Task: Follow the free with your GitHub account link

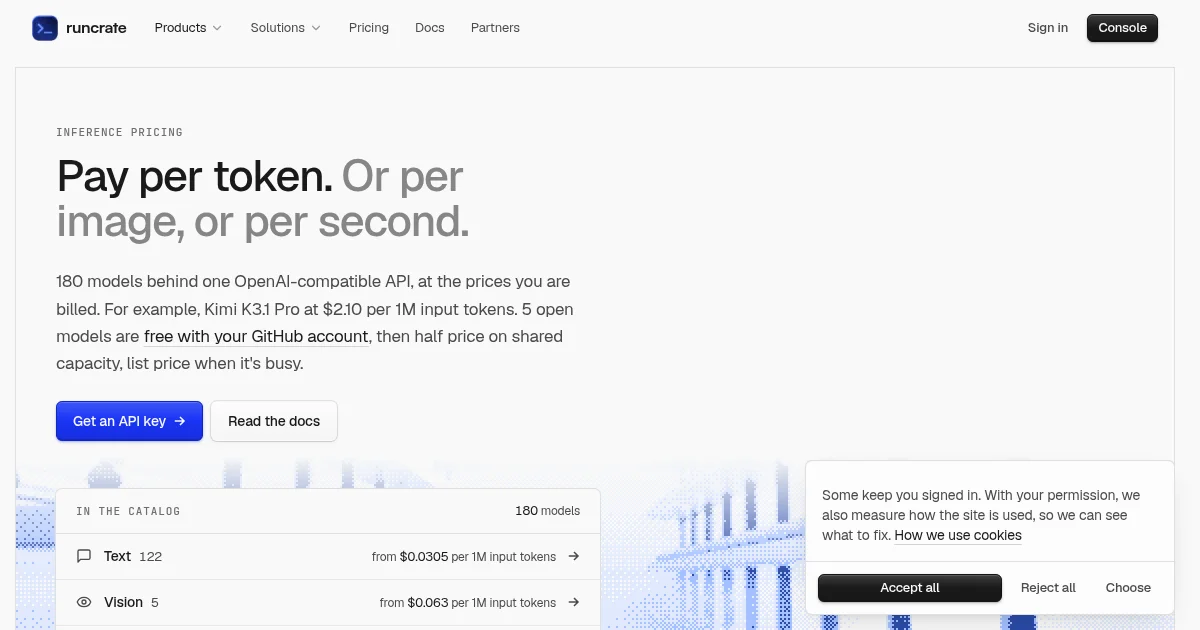Action: click(x=256, y=337)
